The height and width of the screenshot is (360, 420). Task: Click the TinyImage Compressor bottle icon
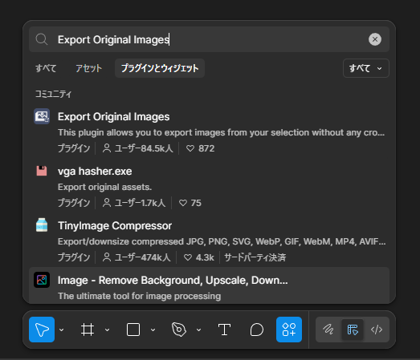click(42, 225)
